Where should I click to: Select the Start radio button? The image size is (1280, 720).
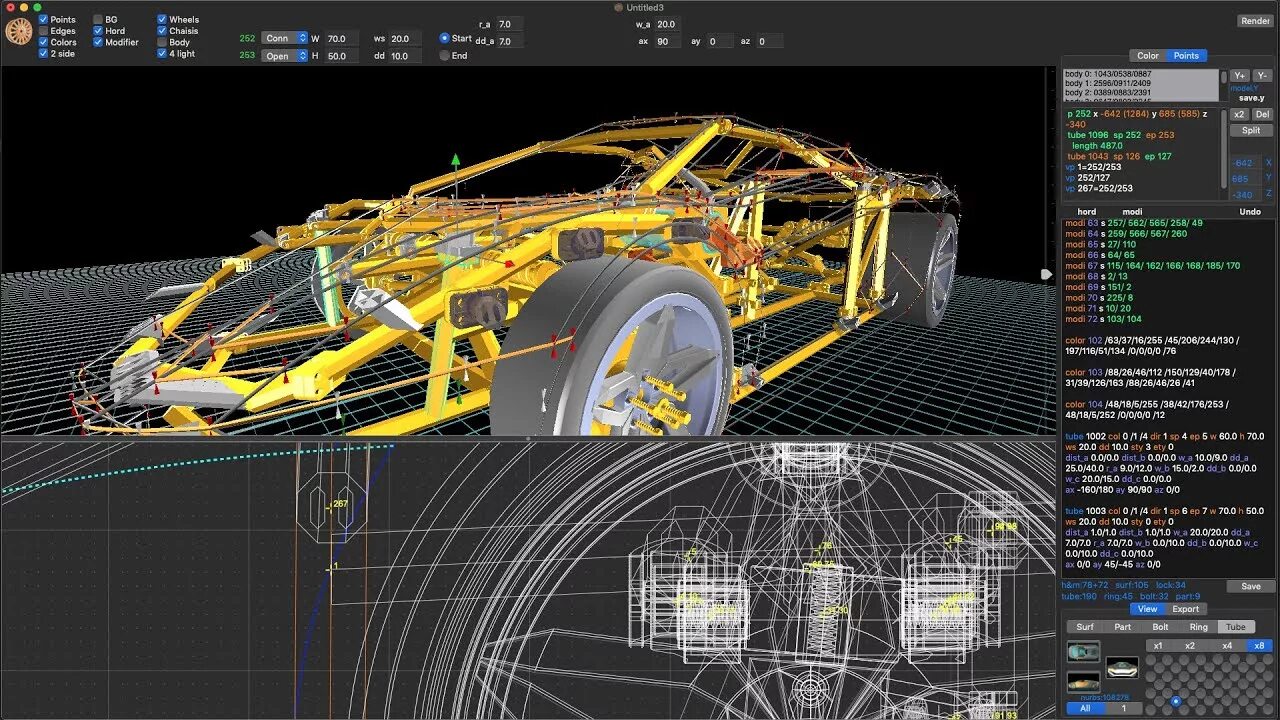445,38
